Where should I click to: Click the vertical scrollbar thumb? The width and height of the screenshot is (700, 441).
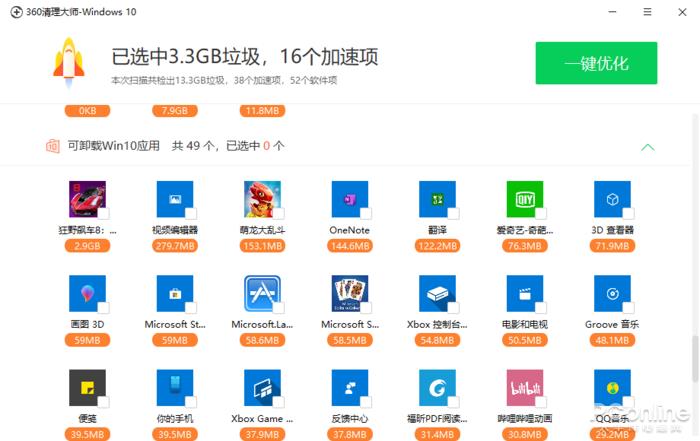695,359
